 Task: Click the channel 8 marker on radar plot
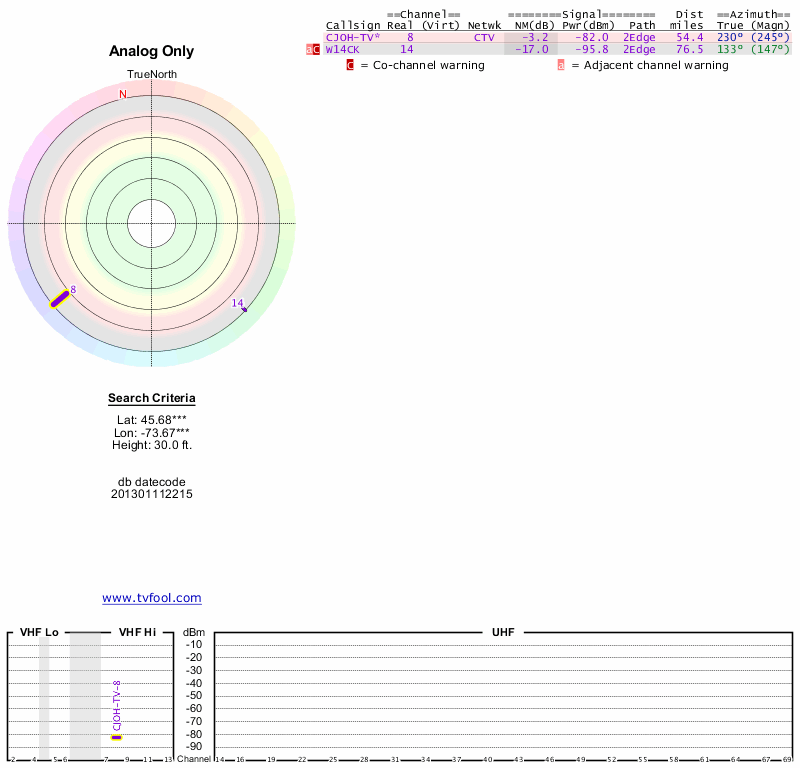click(60, 298)
